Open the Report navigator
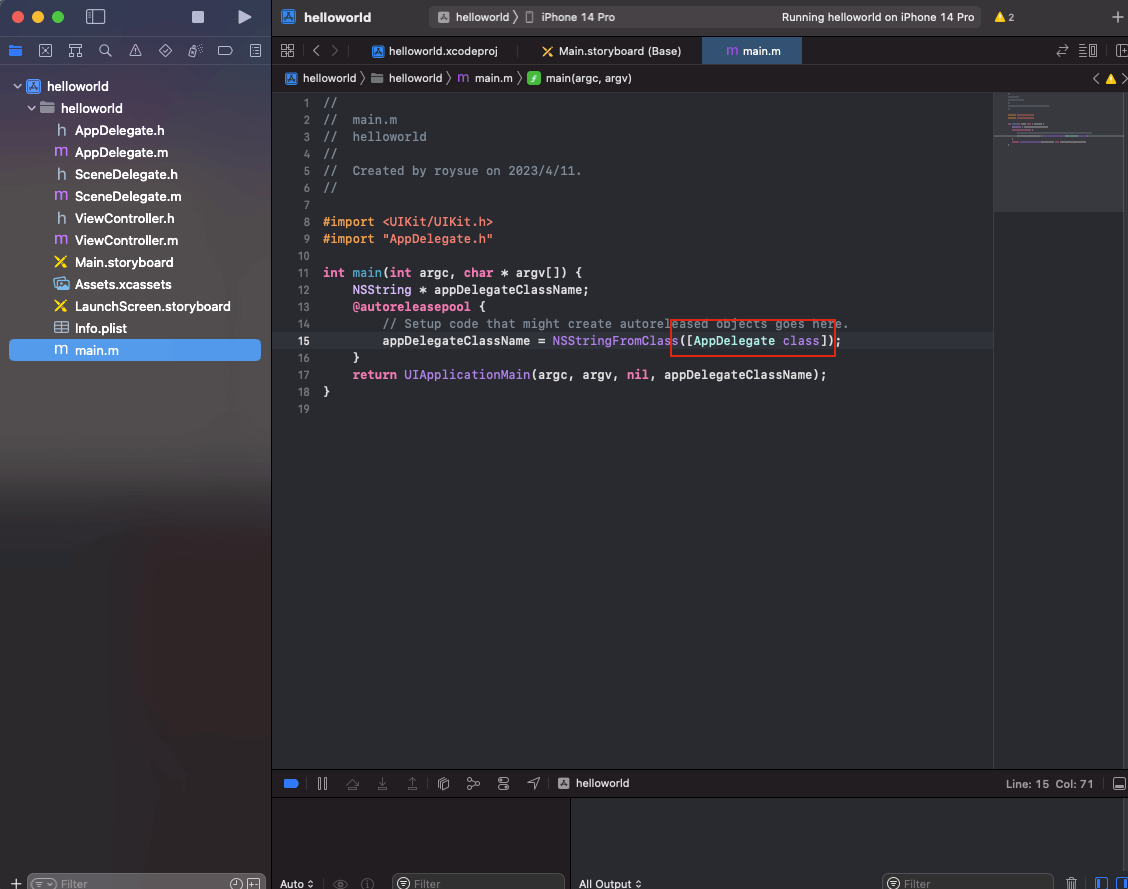 click(255, 50)
